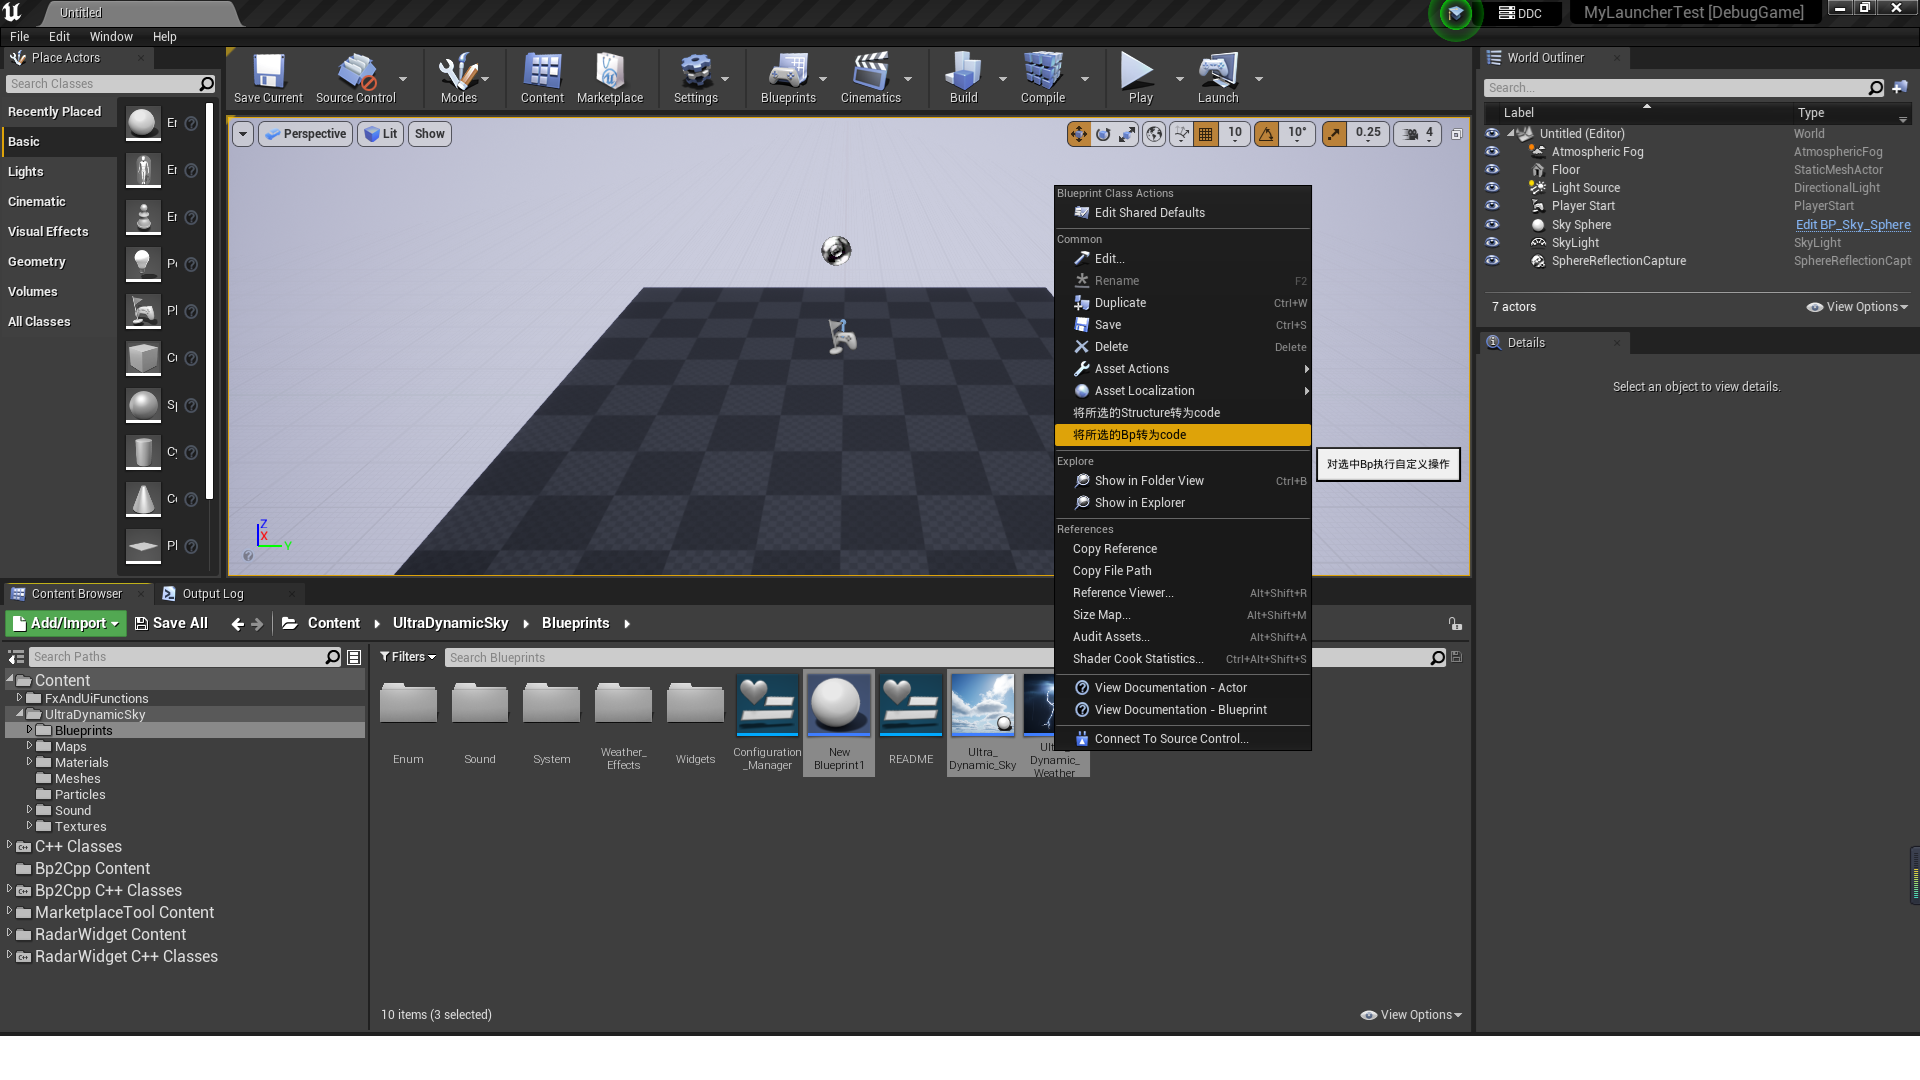Switch to the Output Log tab
The height and width of the screenshot is (1080, 1920).
point(212,594)
